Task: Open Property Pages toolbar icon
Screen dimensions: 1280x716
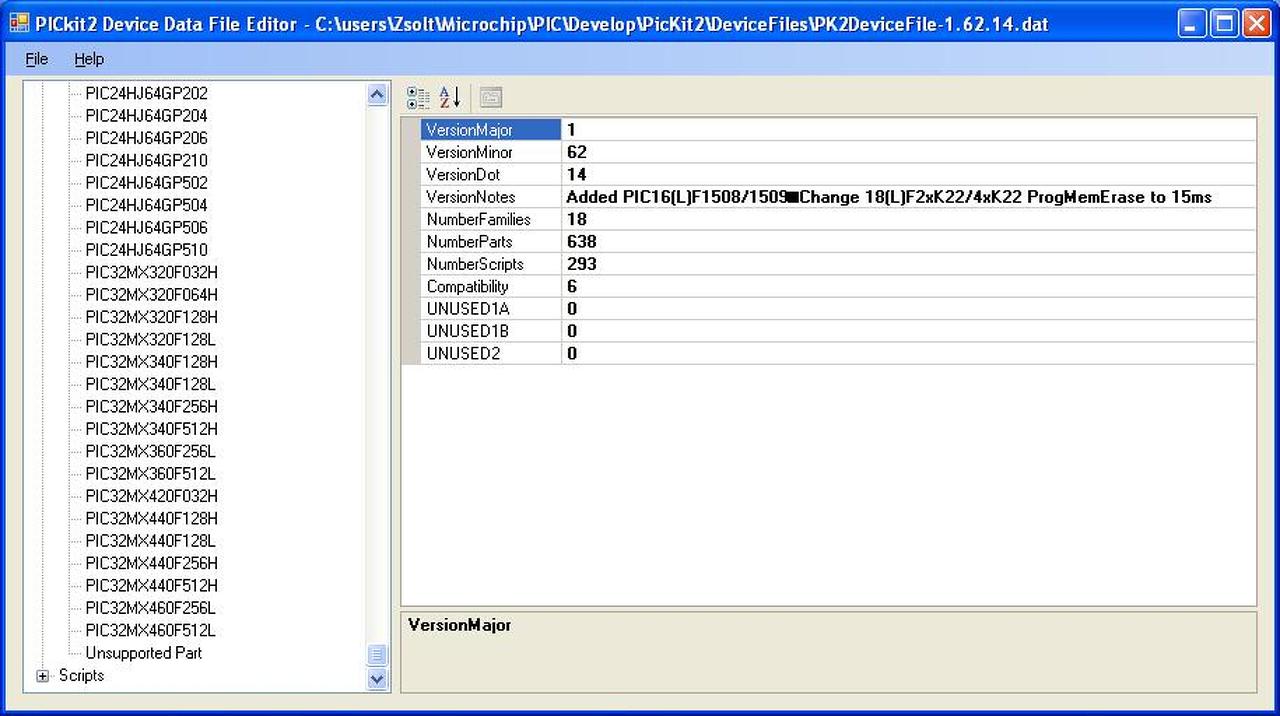Action: [x=490, y=97]
